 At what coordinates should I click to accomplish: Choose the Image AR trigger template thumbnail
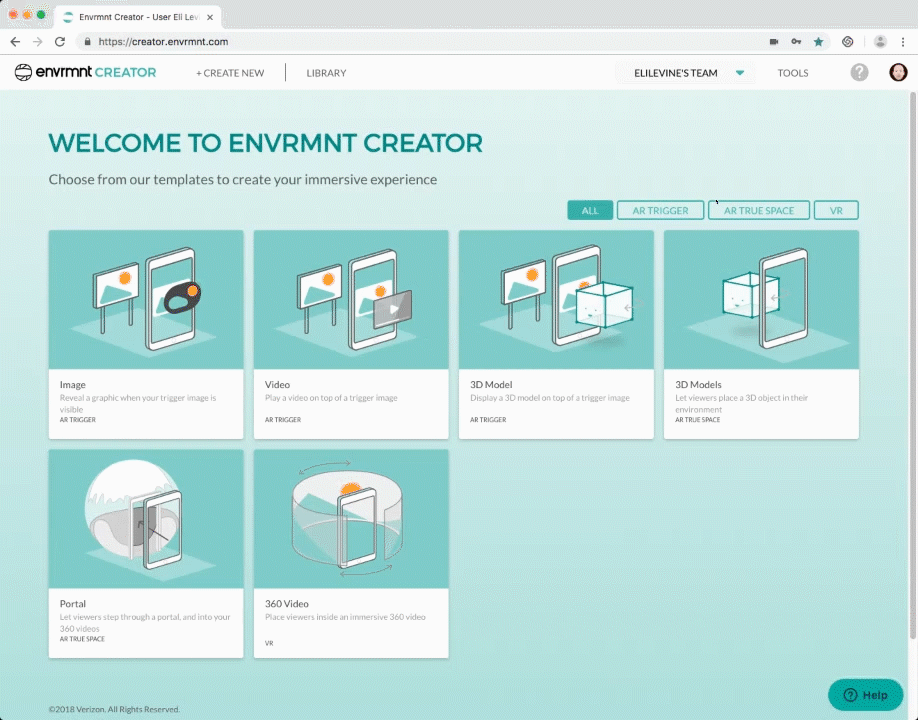pyautogui.click(x=146, y=300)
